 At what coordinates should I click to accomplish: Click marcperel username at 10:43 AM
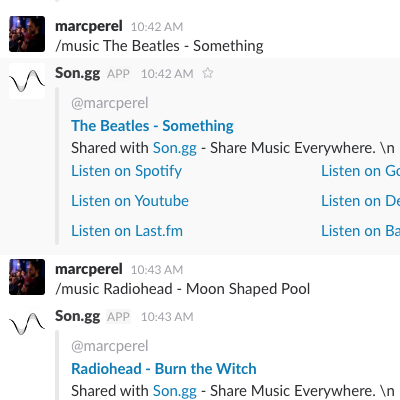[89, 269]
